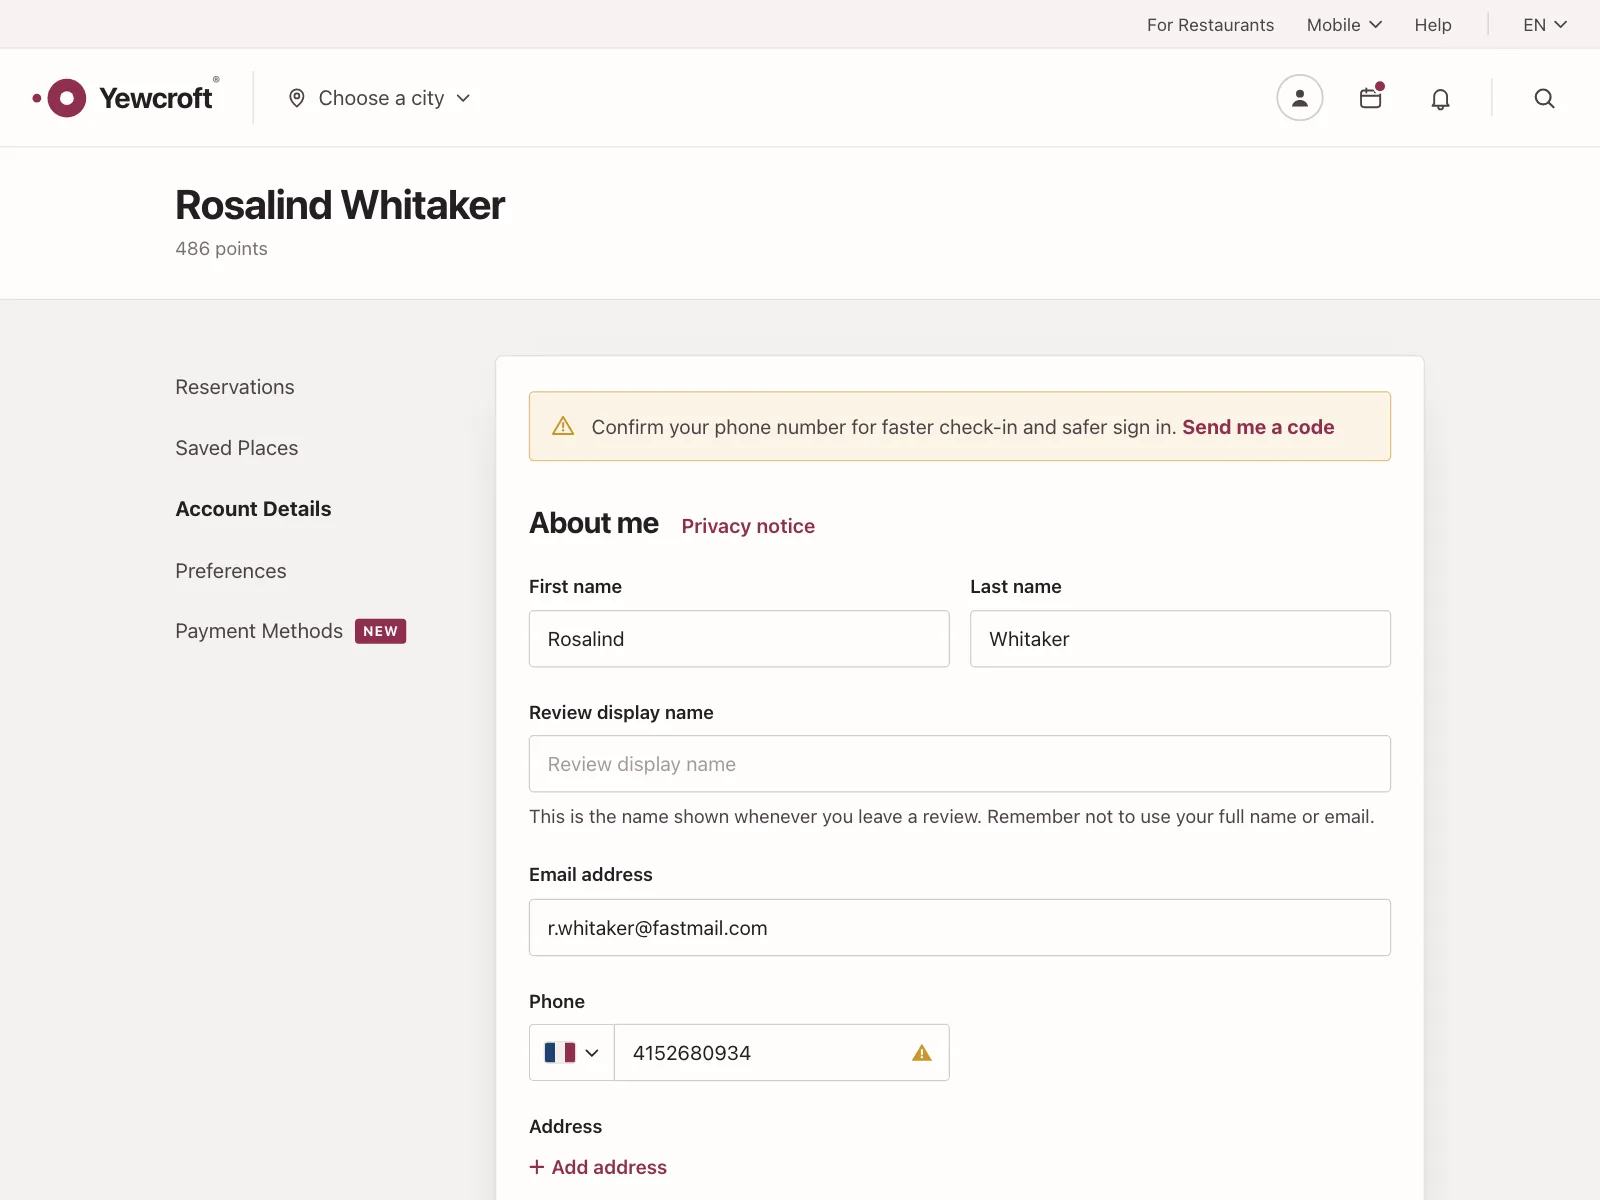
Task: Click the Send me a code link
Action: (x=1258, y=427)
